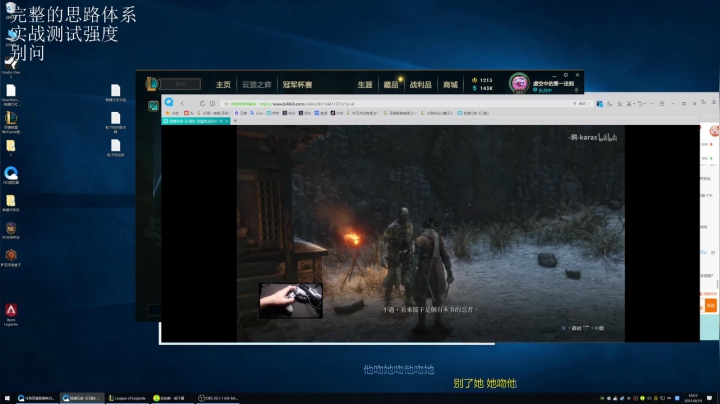Open the top text document on desktop
This screenshot has height=404, width=720.
pyautogui.click(x=115, y=93)
